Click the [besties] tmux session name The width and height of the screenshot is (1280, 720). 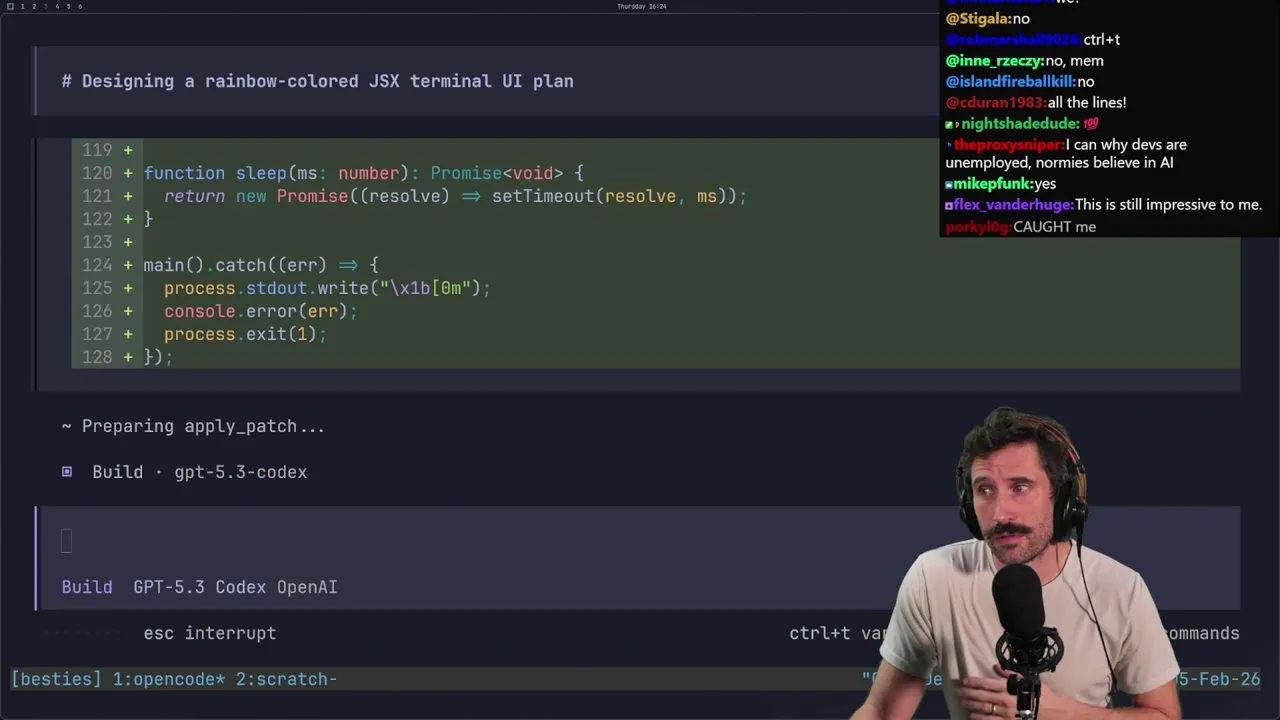click(56, 679)
